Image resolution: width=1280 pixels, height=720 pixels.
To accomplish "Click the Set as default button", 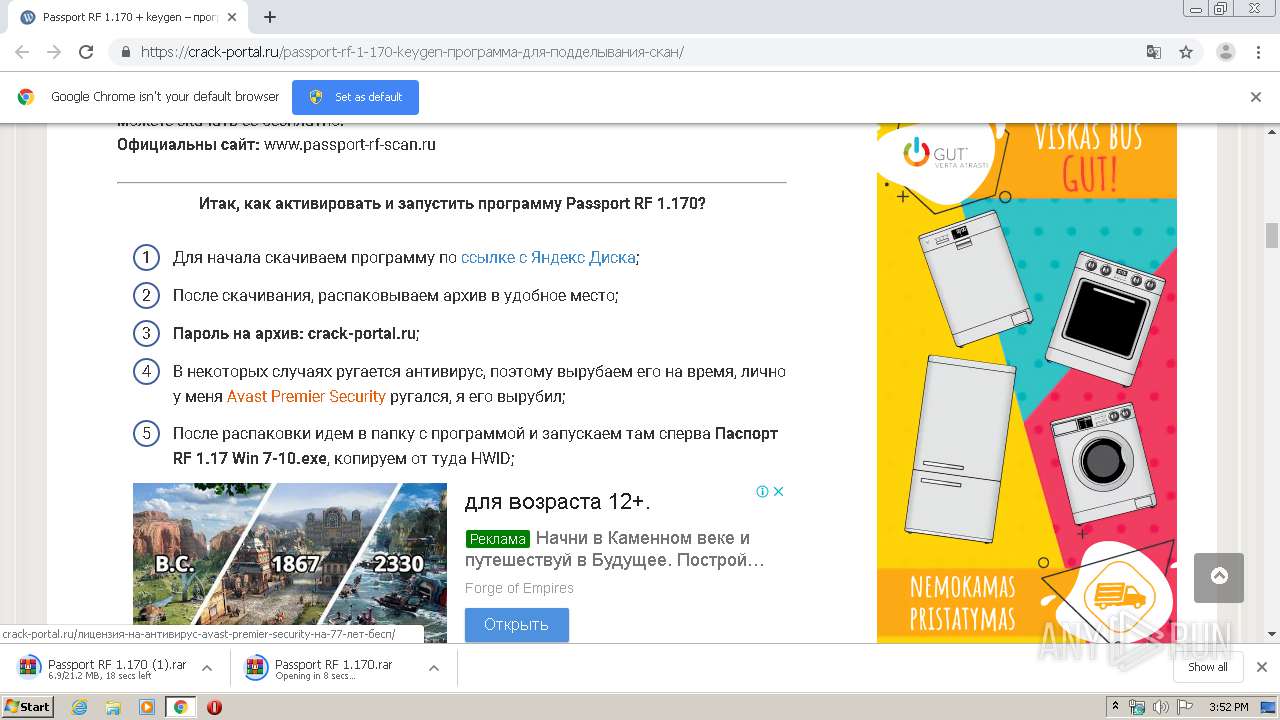I will (355, 97).
